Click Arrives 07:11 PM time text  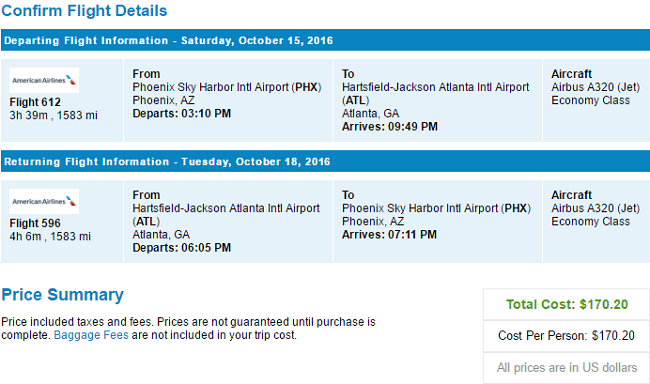click(389, 235)
